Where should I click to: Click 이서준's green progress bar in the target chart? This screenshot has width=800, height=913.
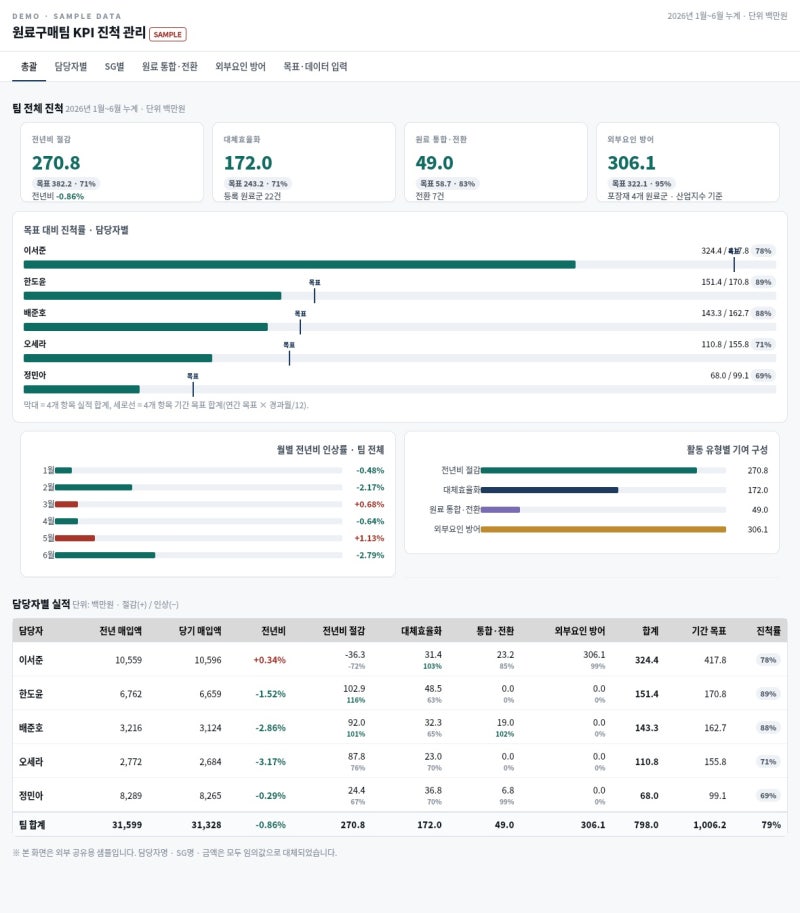tap(299, 264)
